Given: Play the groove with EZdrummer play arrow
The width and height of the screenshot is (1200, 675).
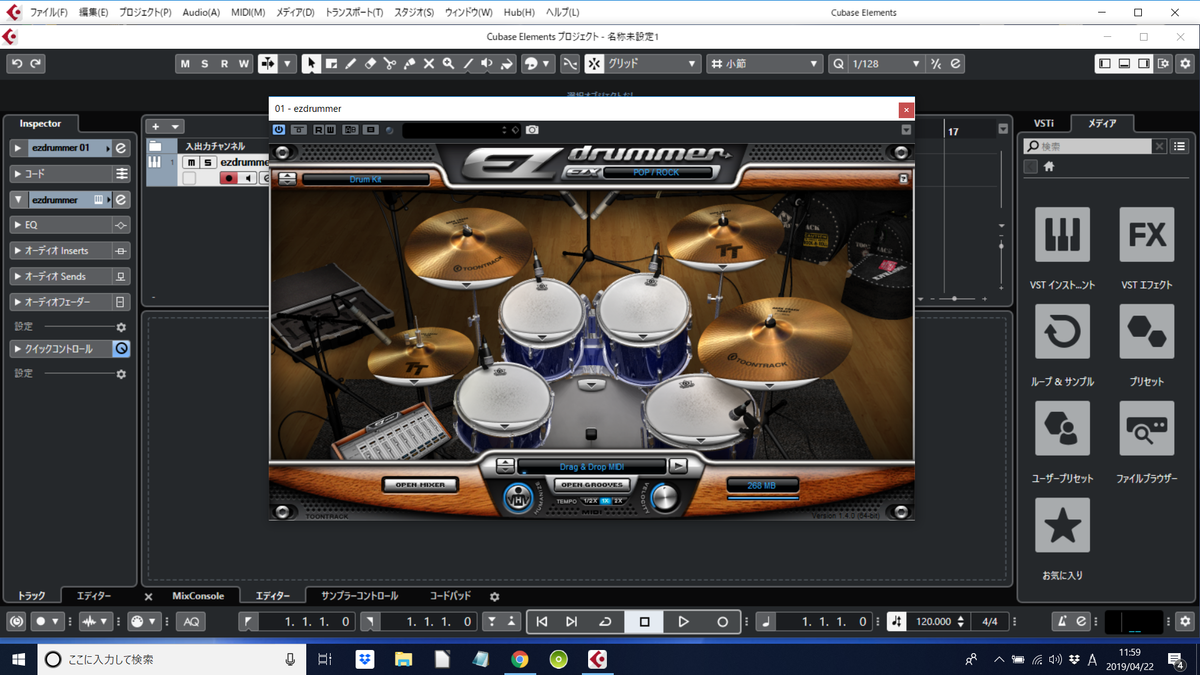Looking at the screenshot, I should 678,466.
